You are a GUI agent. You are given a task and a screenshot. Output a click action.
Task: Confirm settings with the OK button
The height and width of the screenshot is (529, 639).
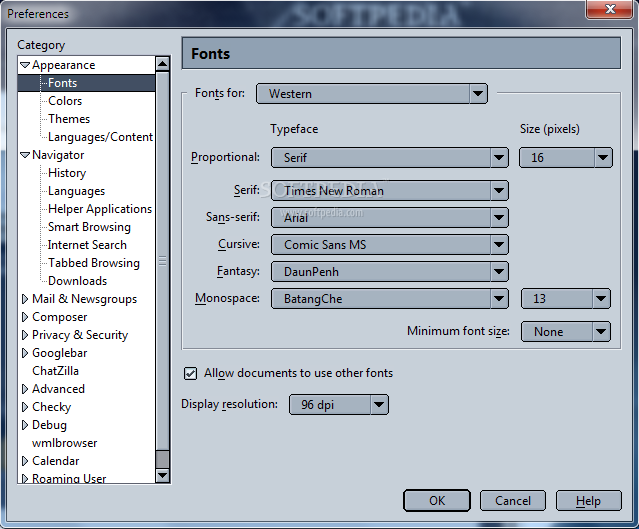pos(437,500)
